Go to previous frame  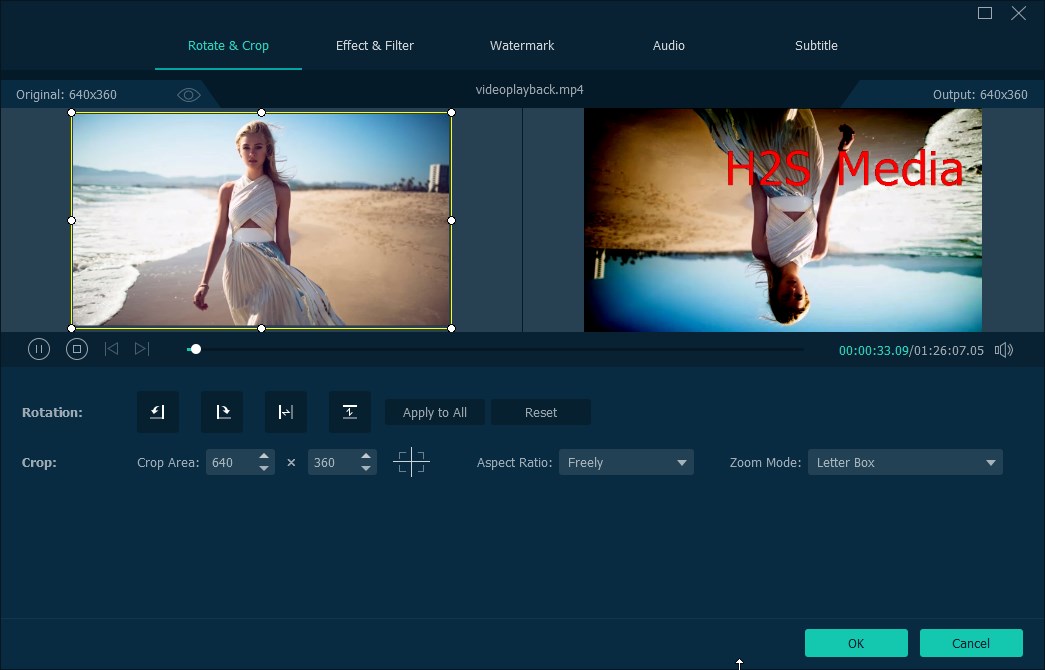coord(111,349)
